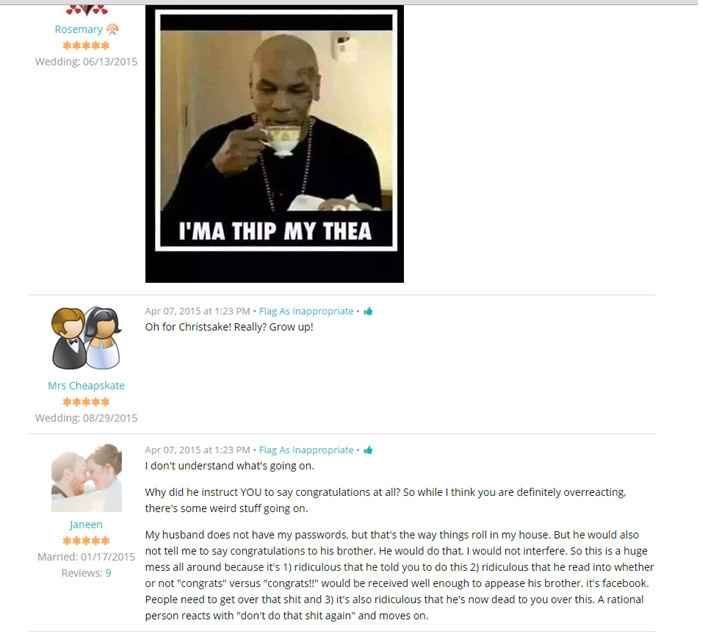Open Mrs Cheapskate's bride and groom avatar
703x633 pixels.
click(x=86, y=338)
